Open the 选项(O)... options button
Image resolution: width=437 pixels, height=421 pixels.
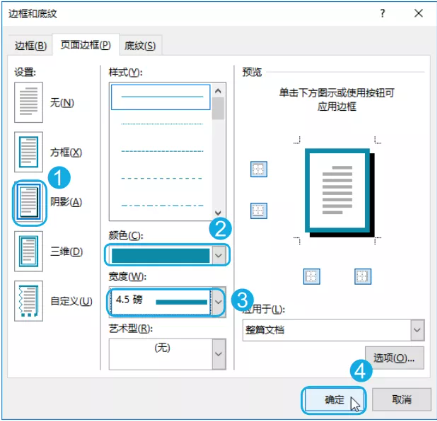pos(394,358)
